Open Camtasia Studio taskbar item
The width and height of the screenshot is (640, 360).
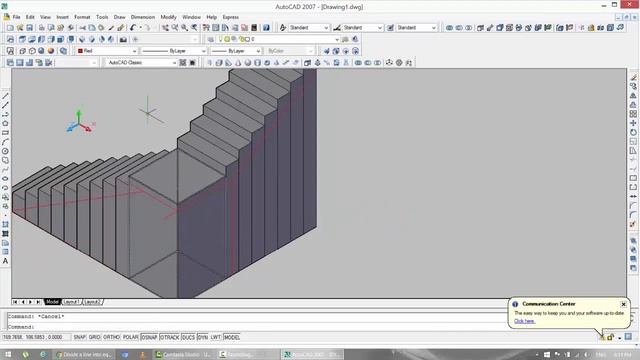point(184,354)
